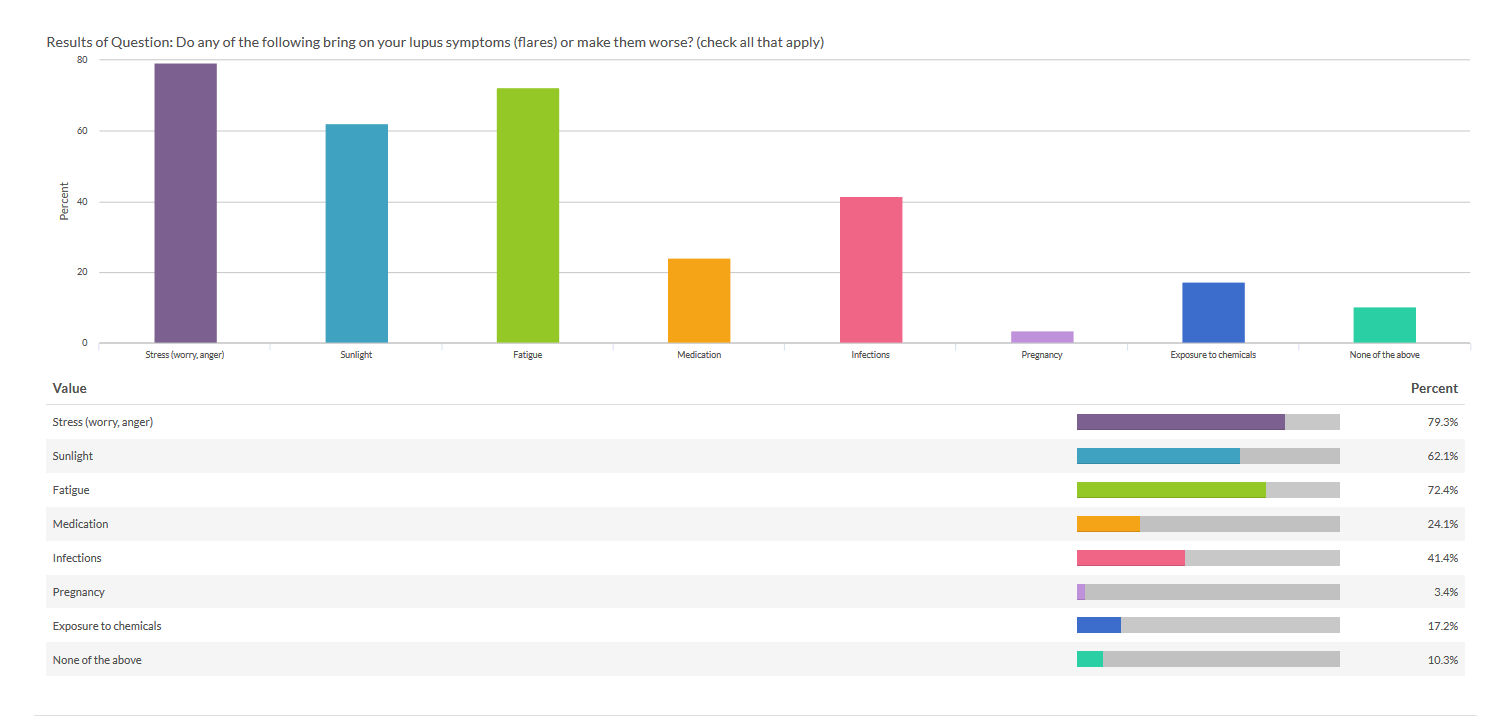Click the 79.3% value for Stress
The height and width of the screenshot is (716, 1509).
1442,422
